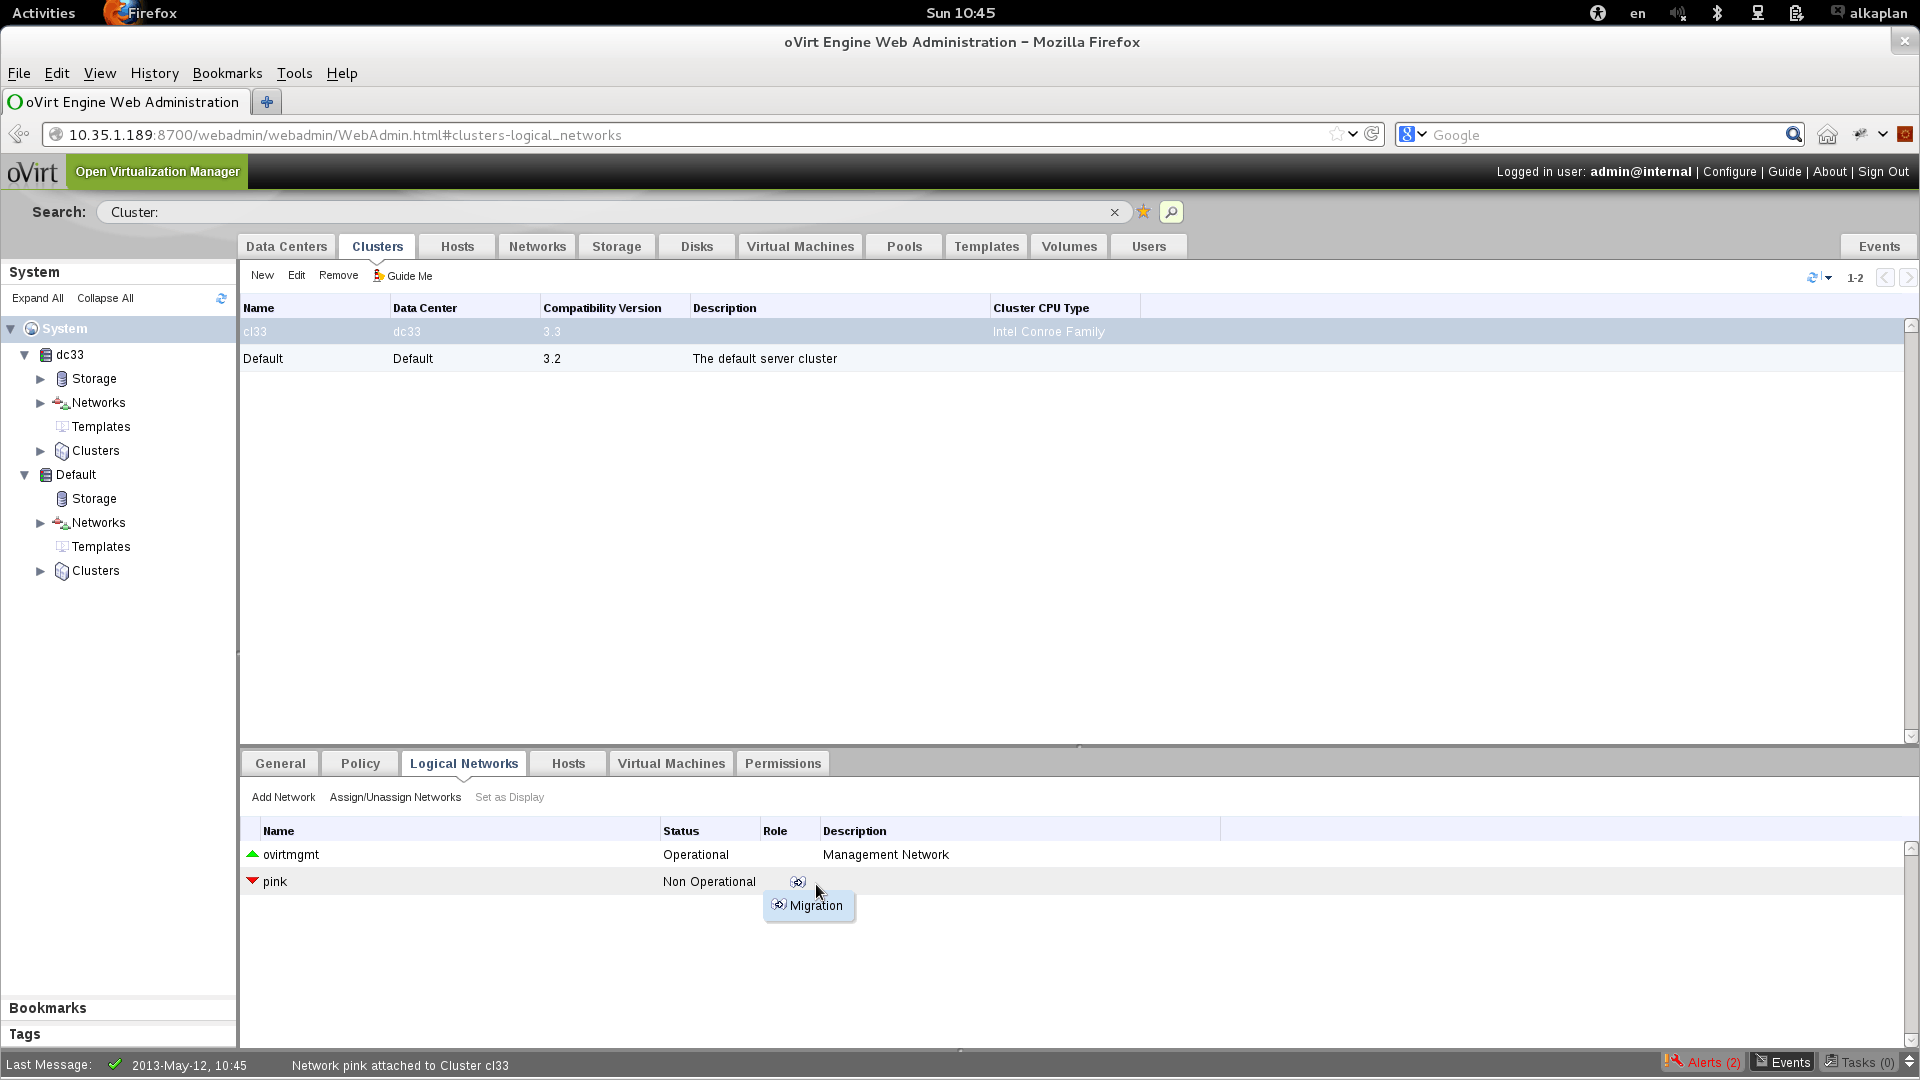Image resolution: width=1920 pixels, height=1080 pixels.
Task: Expand Clusters under Default
Action: coord(41,571)
